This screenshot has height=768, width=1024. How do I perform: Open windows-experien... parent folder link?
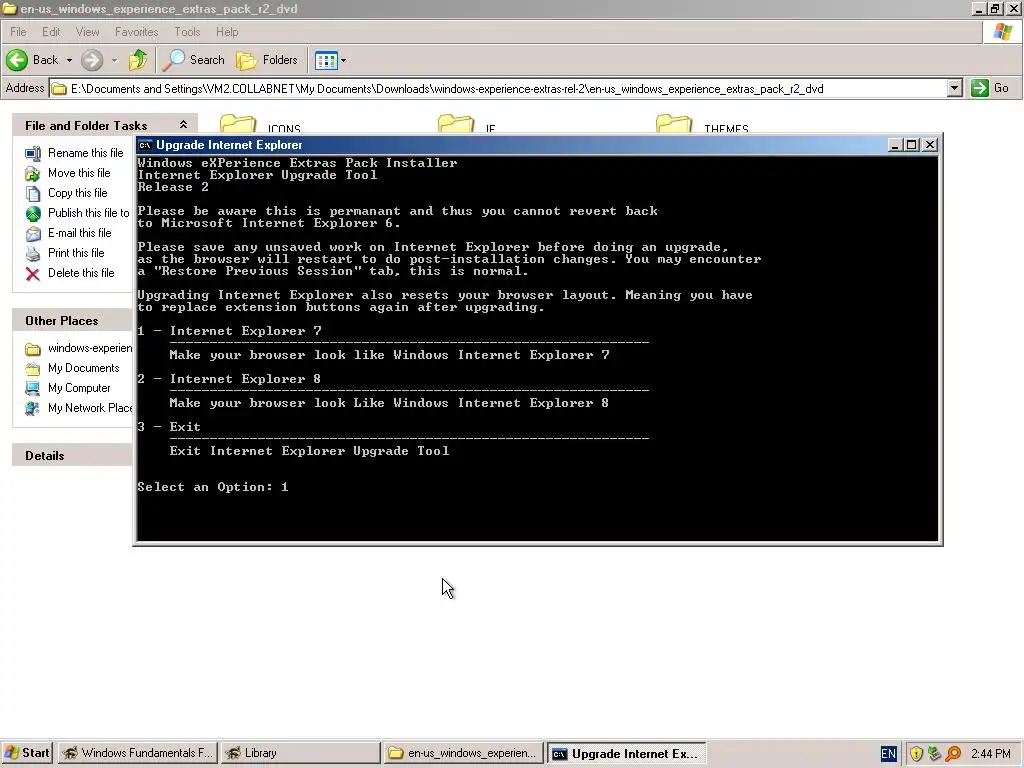(89, 348)
